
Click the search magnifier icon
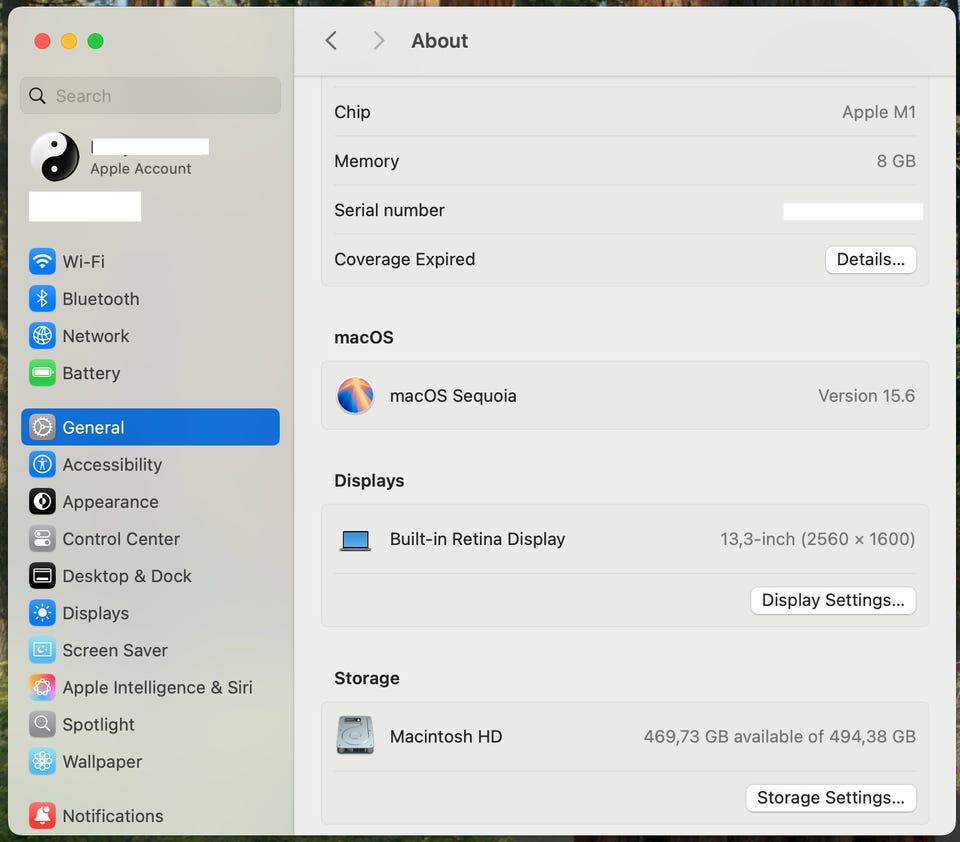point(37,96)
